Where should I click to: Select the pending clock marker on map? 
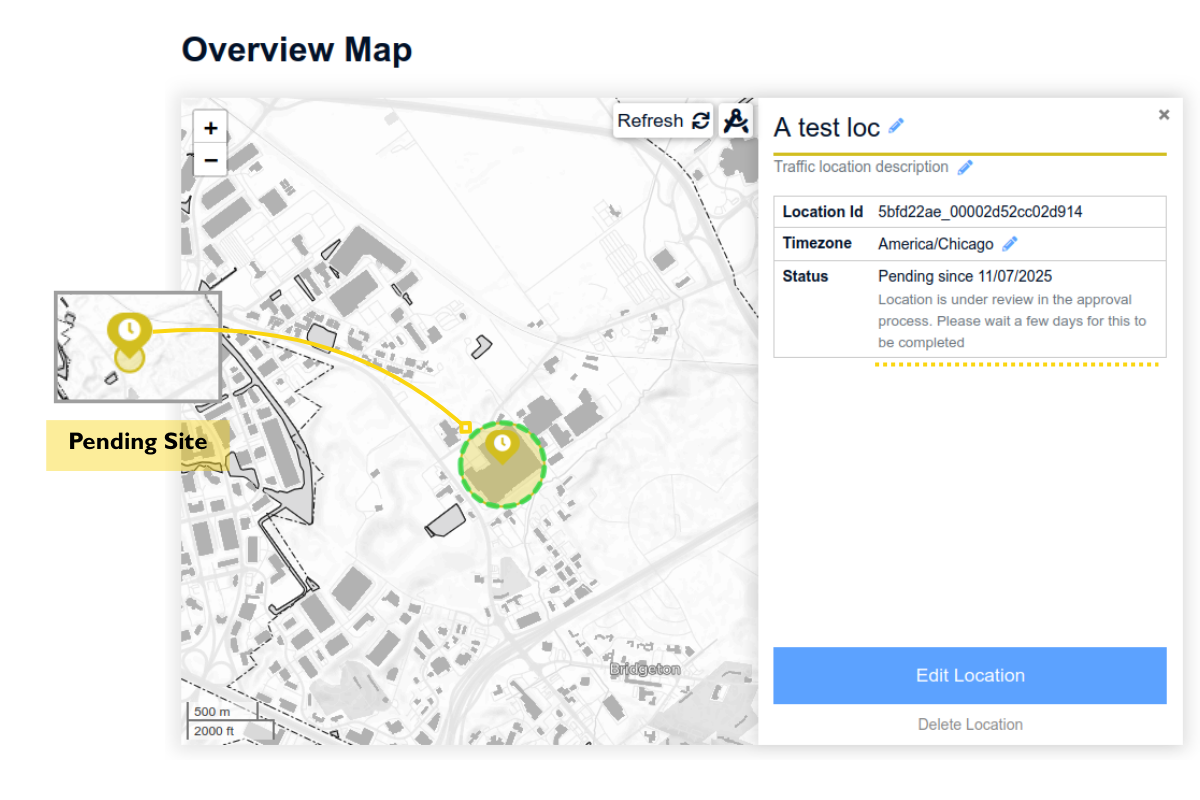pyautogui.click(x=502, y=443)
